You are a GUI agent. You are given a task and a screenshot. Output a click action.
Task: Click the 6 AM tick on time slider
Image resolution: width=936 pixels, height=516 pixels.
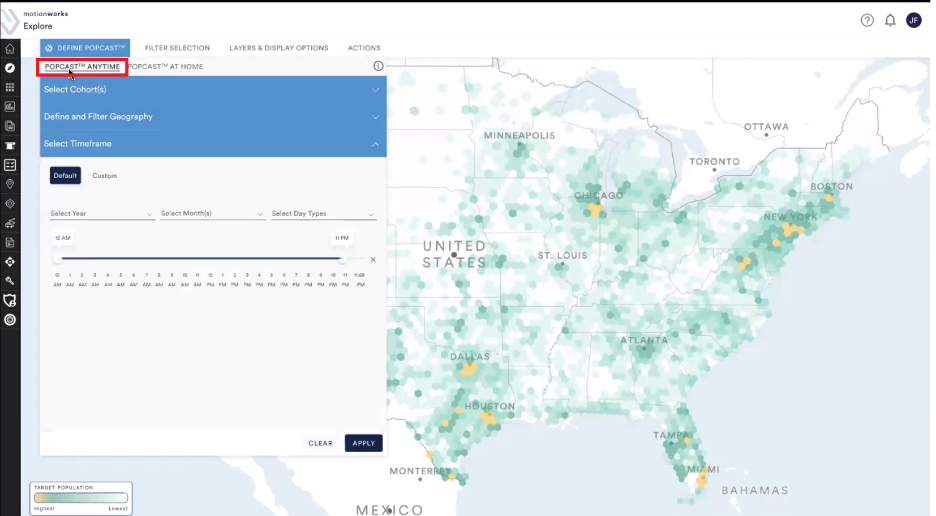[134, 280]
